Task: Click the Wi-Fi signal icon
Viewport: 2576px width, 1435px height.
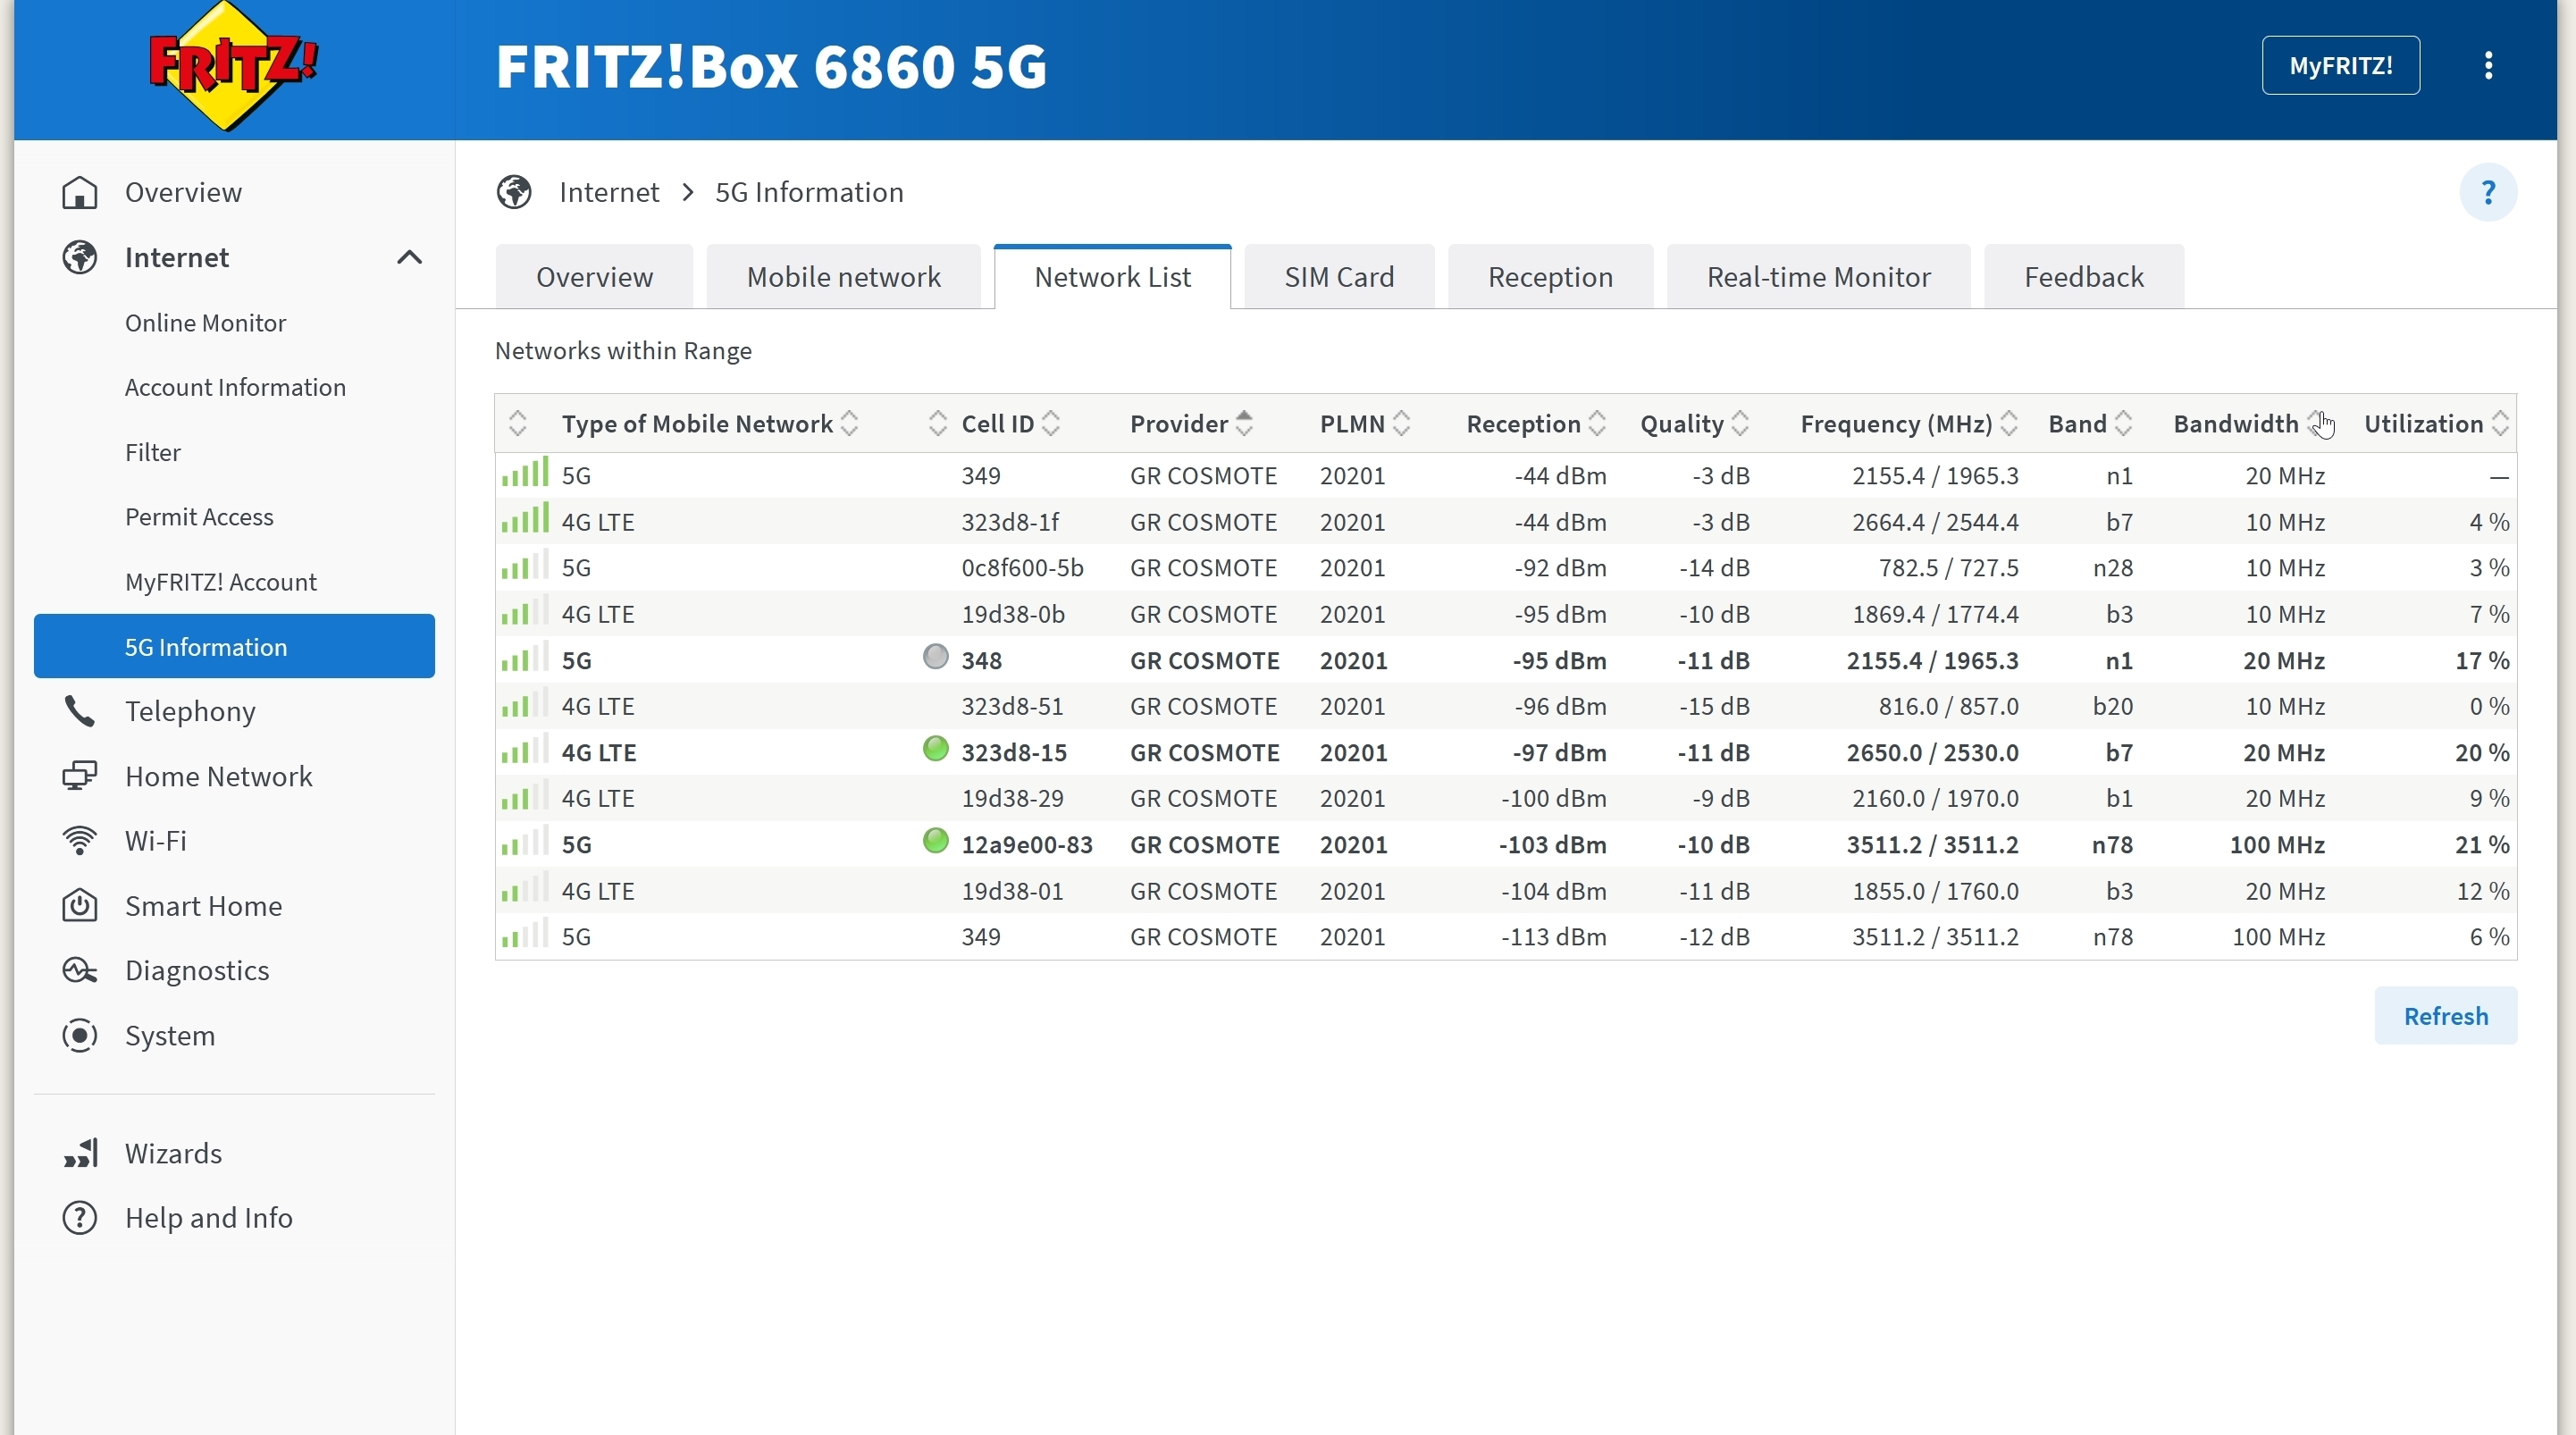Action: click(x=80, y=841)
